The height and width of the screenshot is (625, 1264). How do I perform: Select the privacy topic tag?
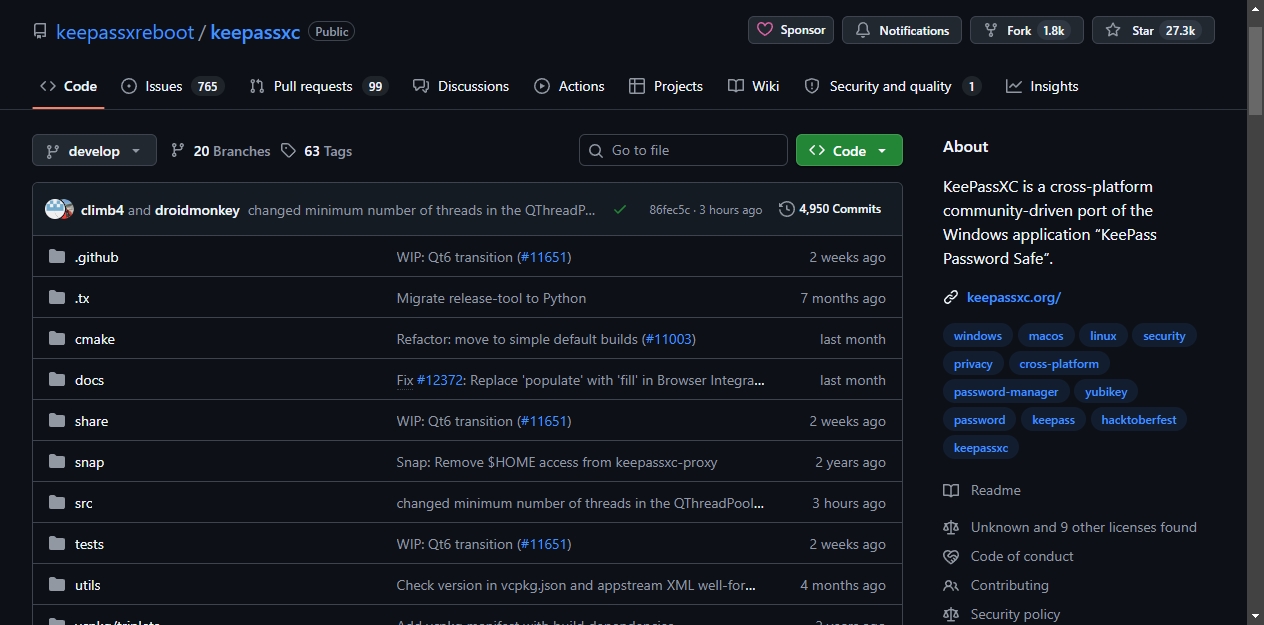click(x=973, y=364)
